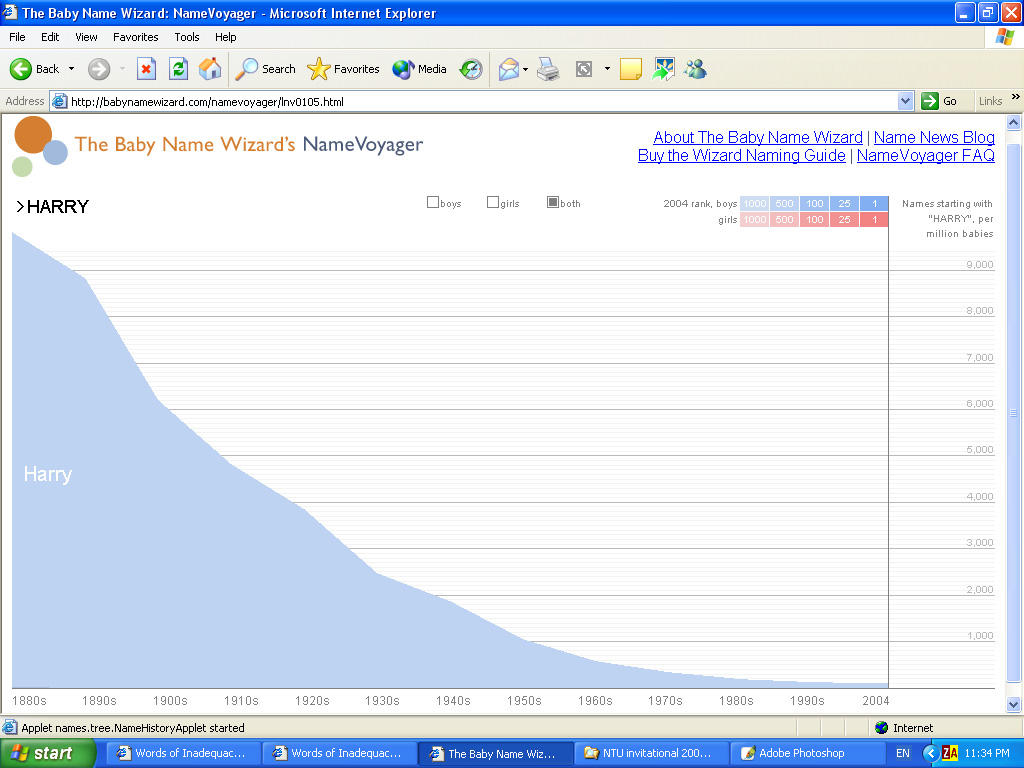Image resolution: width=1024 pixels, height=768 pixels.
Task: Open the Back button history dropdown arrow
Action: 71,69
